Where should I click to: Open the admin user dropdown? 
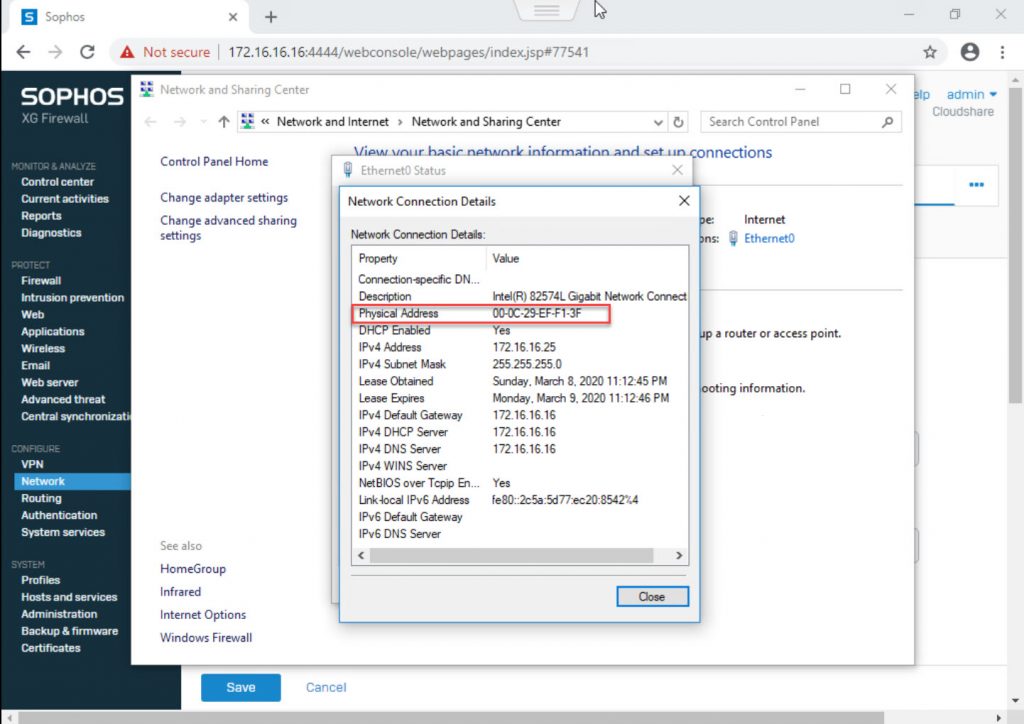[x=972, y=95]
